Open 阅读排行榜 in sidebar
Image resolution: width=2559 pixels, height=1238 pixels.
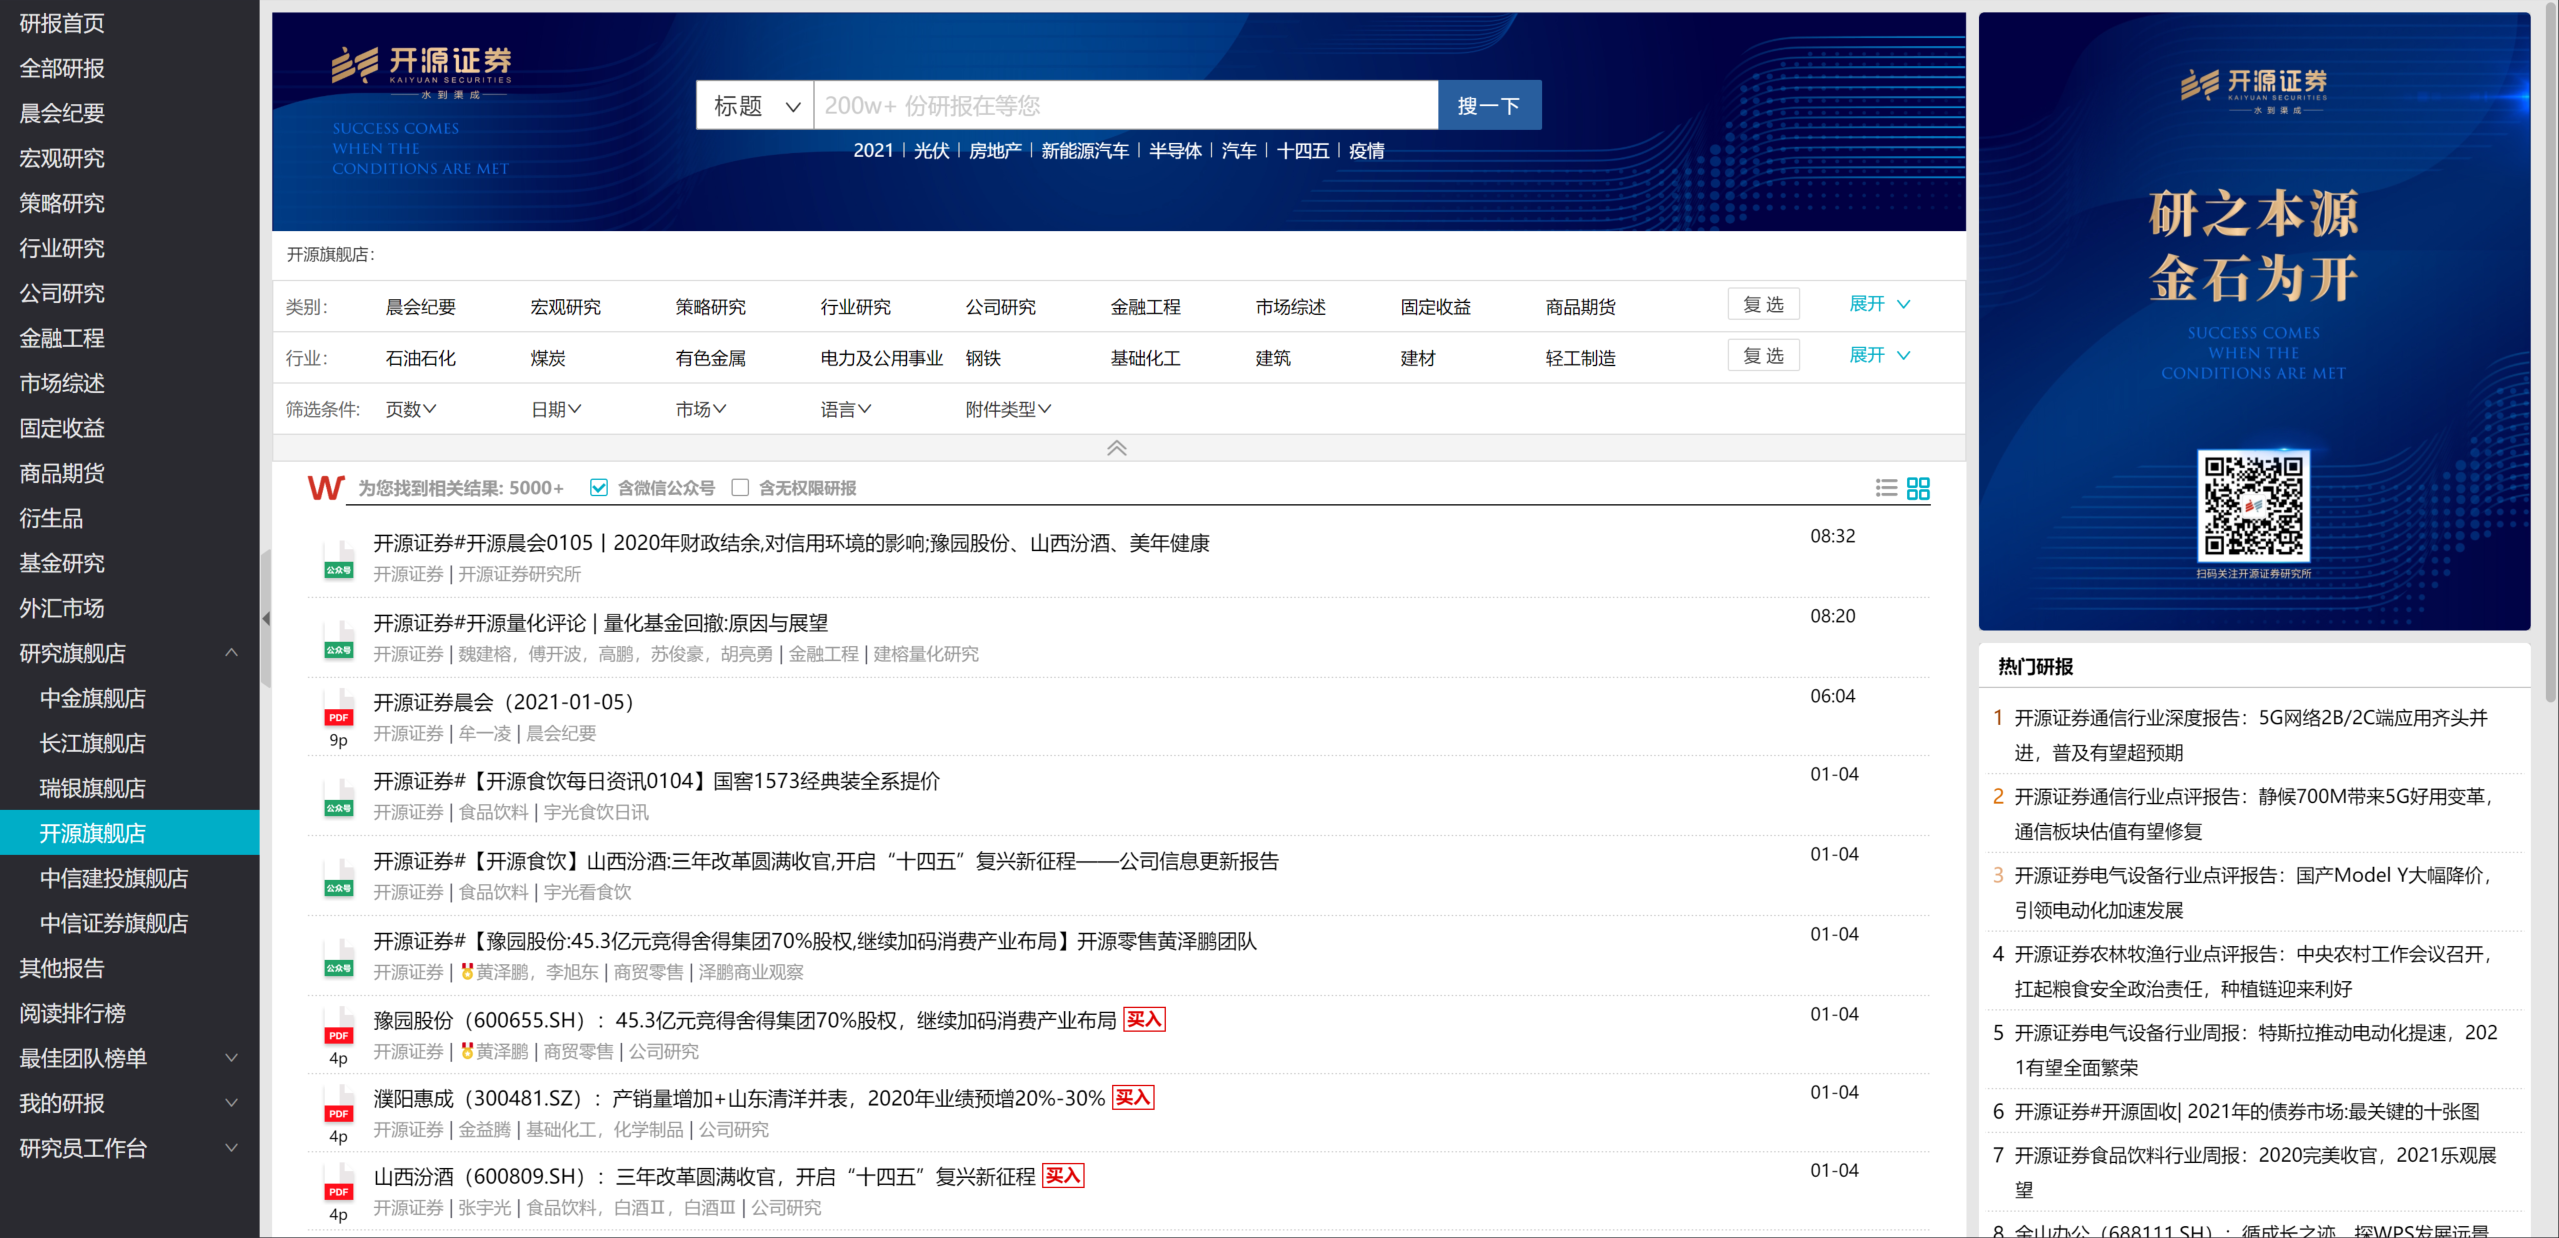click(x=73, y=1013)
